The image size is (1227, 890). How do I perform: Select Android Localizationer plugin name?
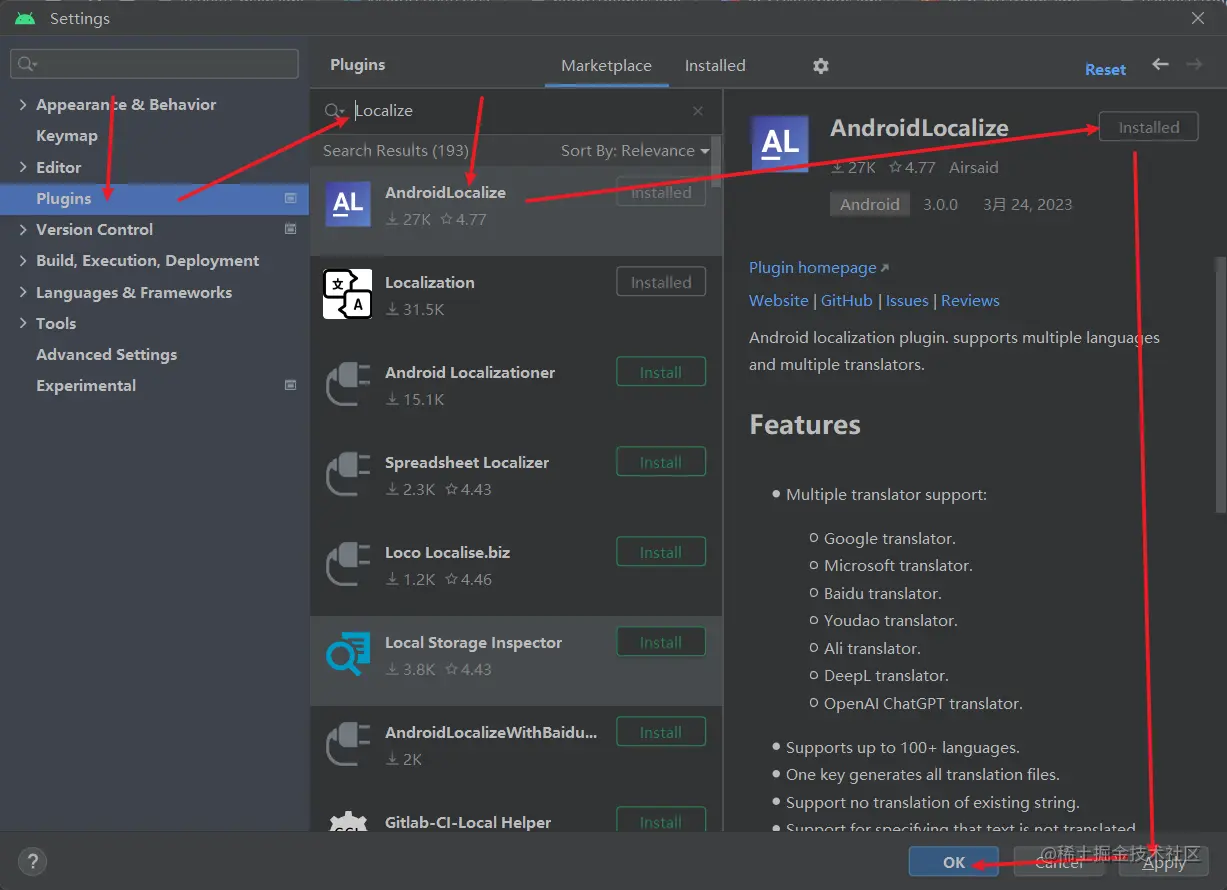click(x=470, y=372)
